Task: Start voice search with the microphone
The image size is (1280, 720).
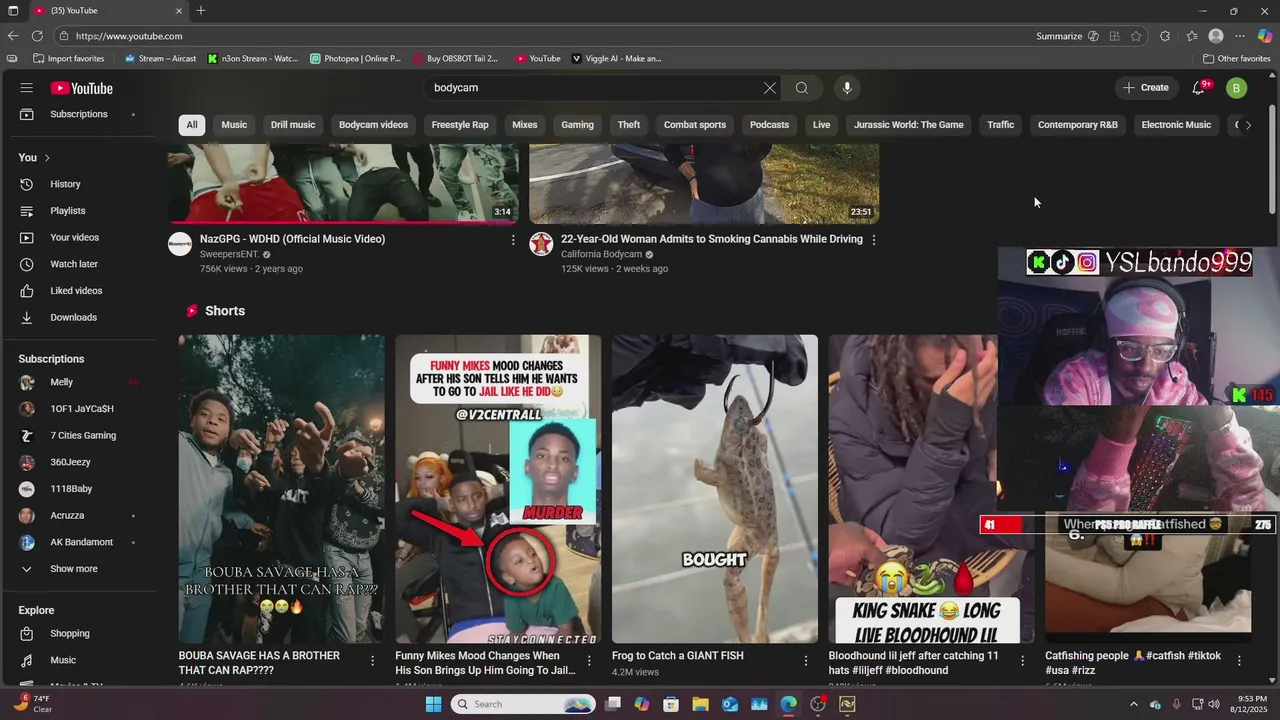Action: [847, 88]
